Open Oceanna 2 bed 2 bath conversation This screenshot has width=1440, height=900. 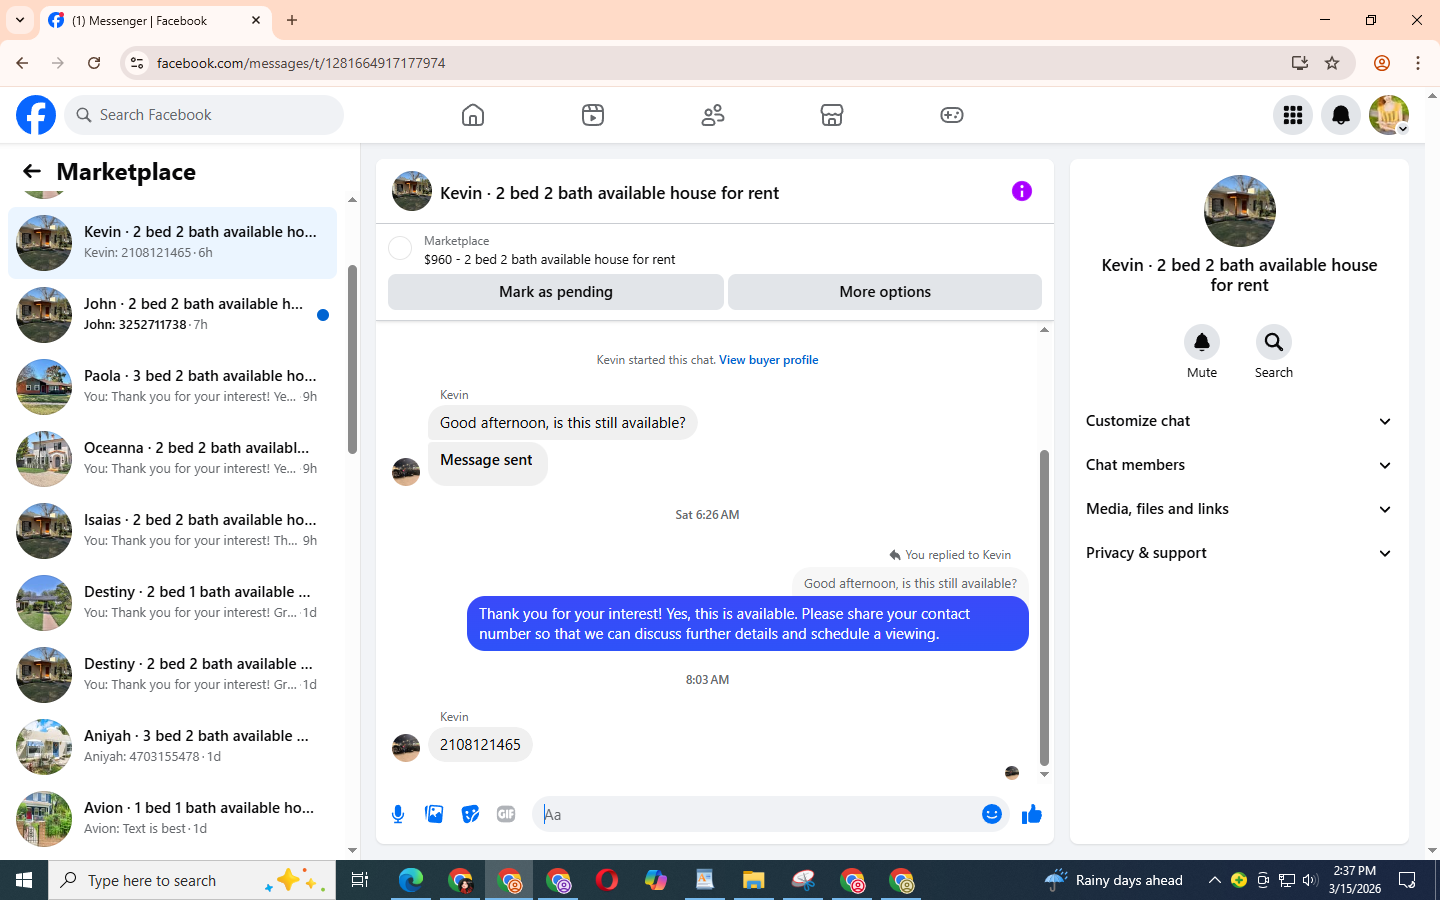(x=172, y=459)
